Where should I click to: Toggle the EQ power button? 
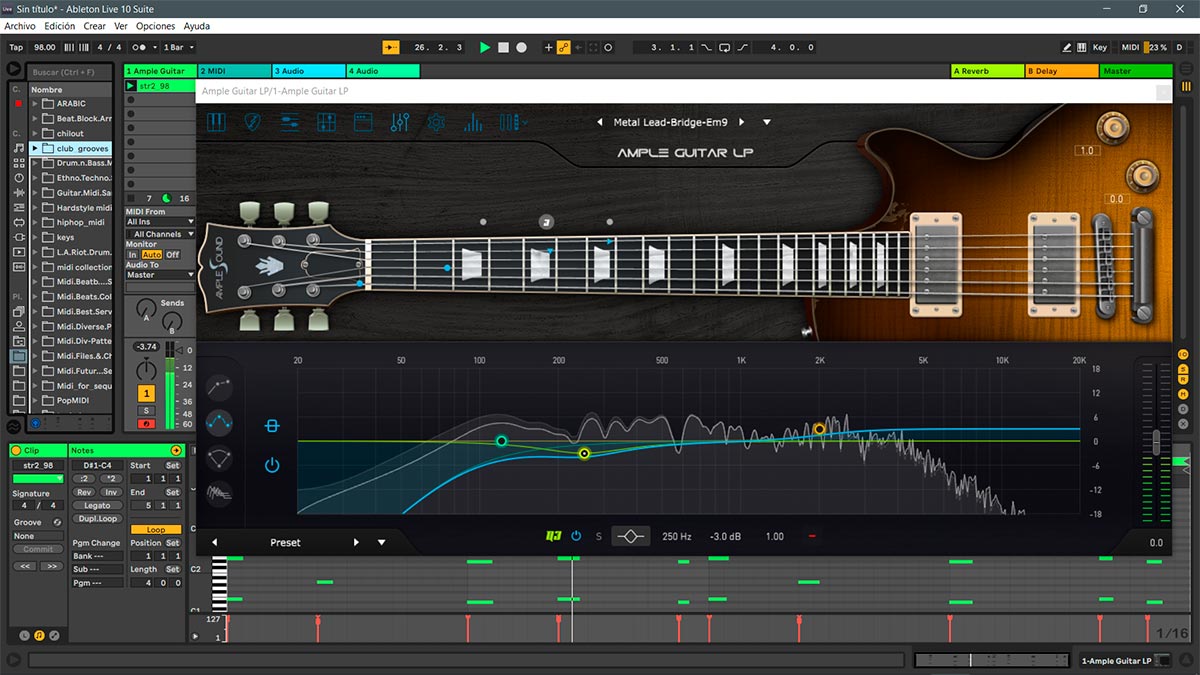272,465
